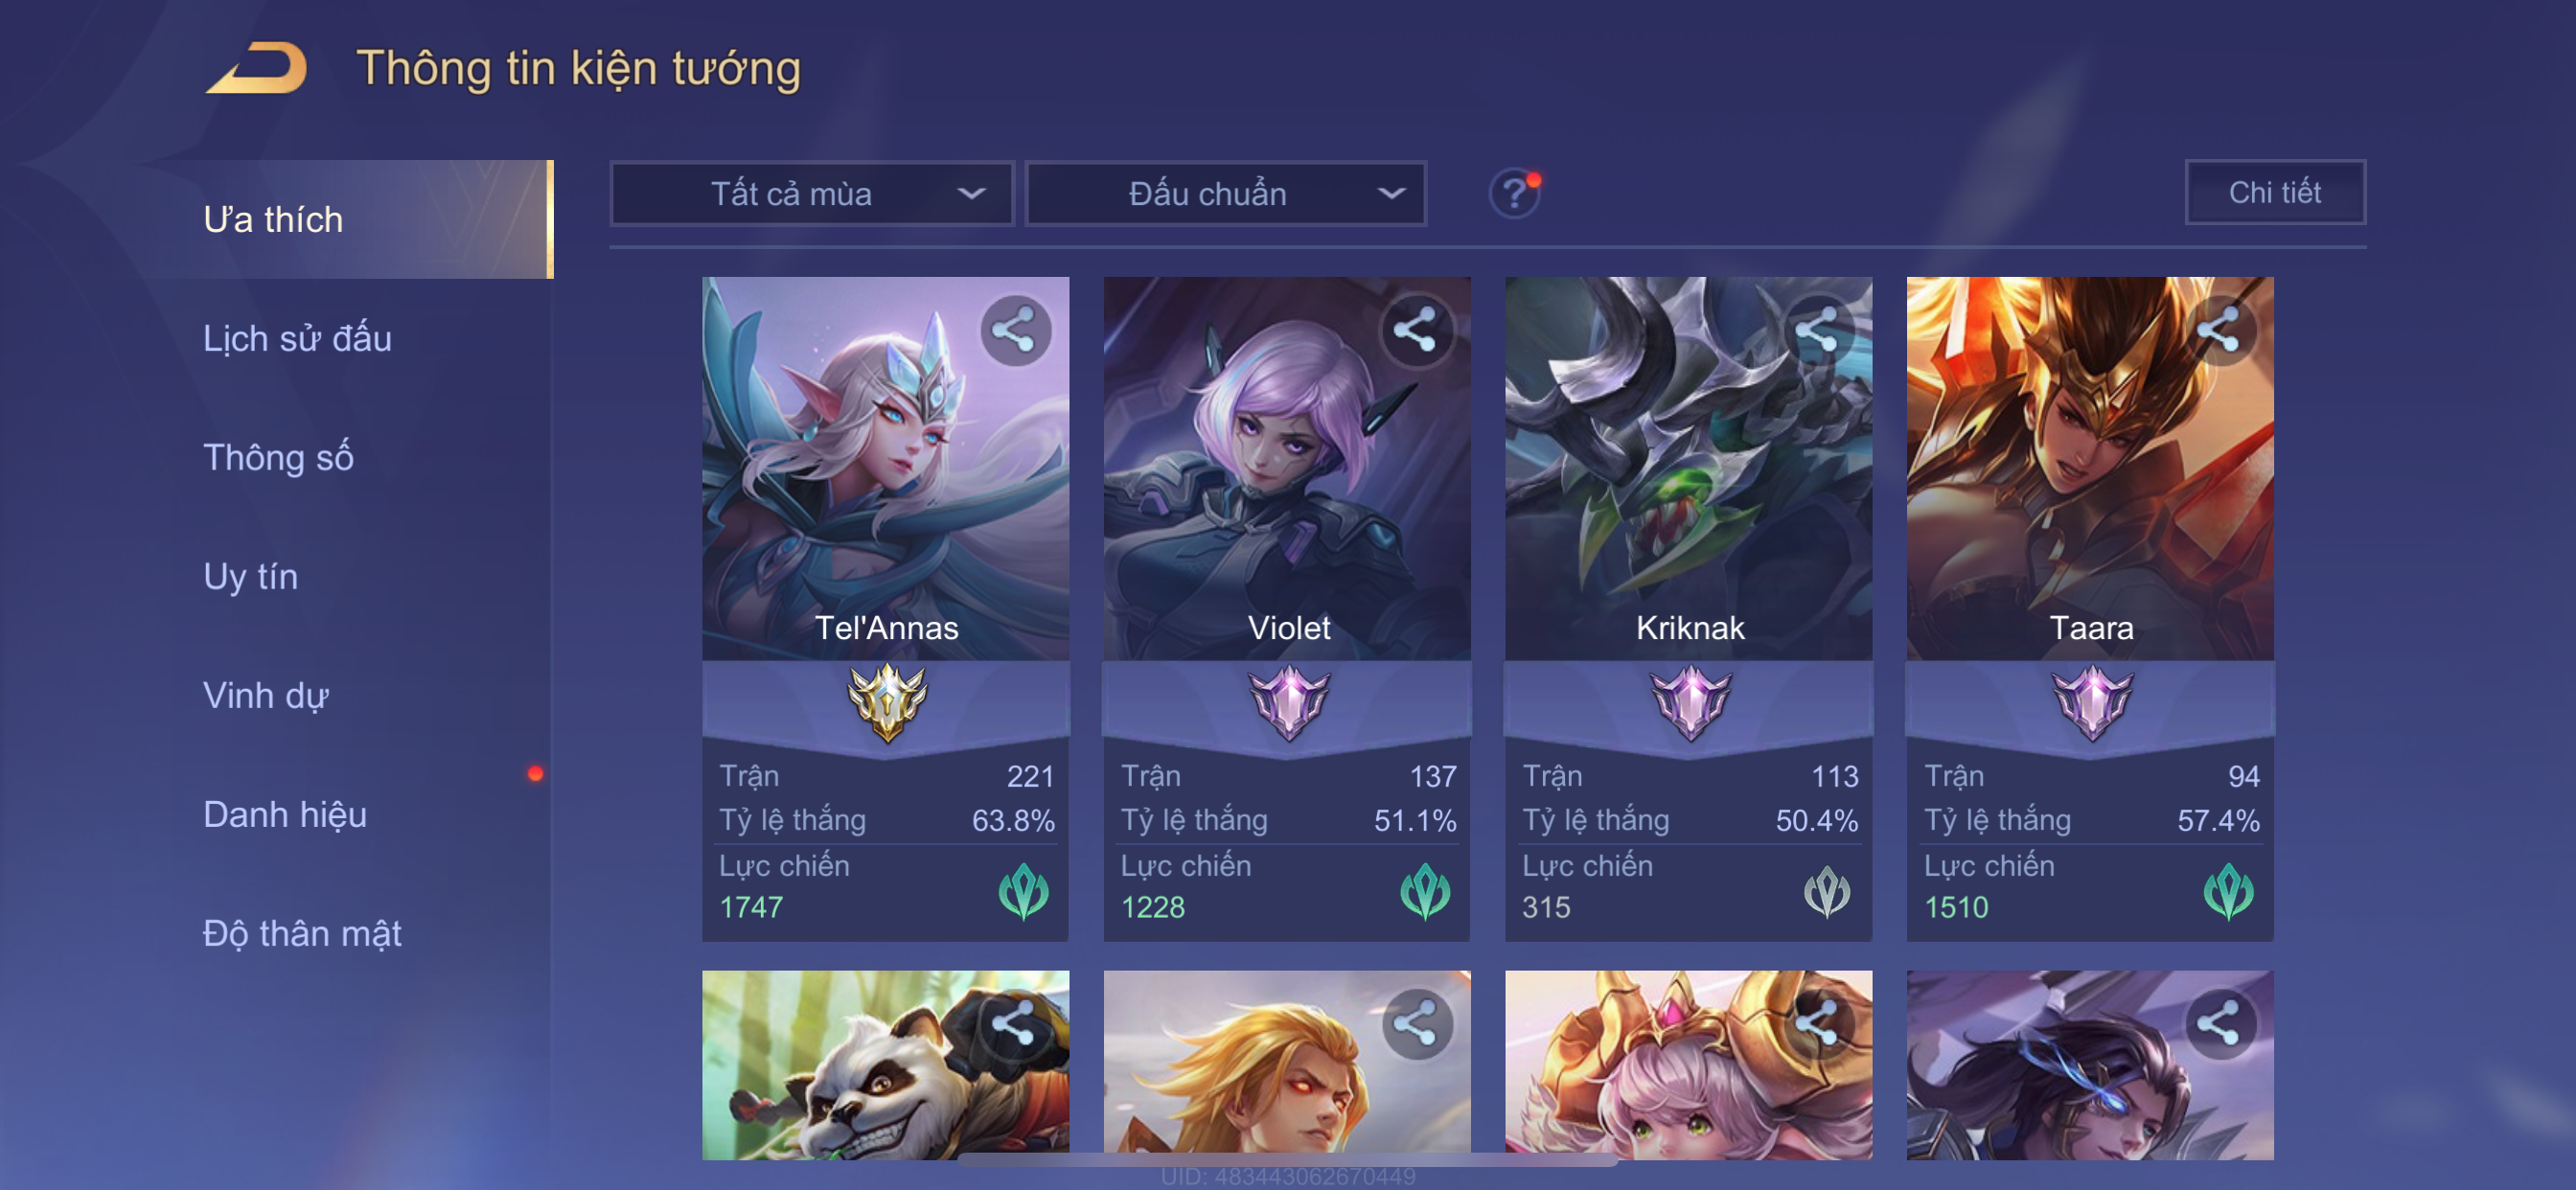The image size is (2576, 1190).
Task: Share the Violet hero card
Action: pos(1416,331)
